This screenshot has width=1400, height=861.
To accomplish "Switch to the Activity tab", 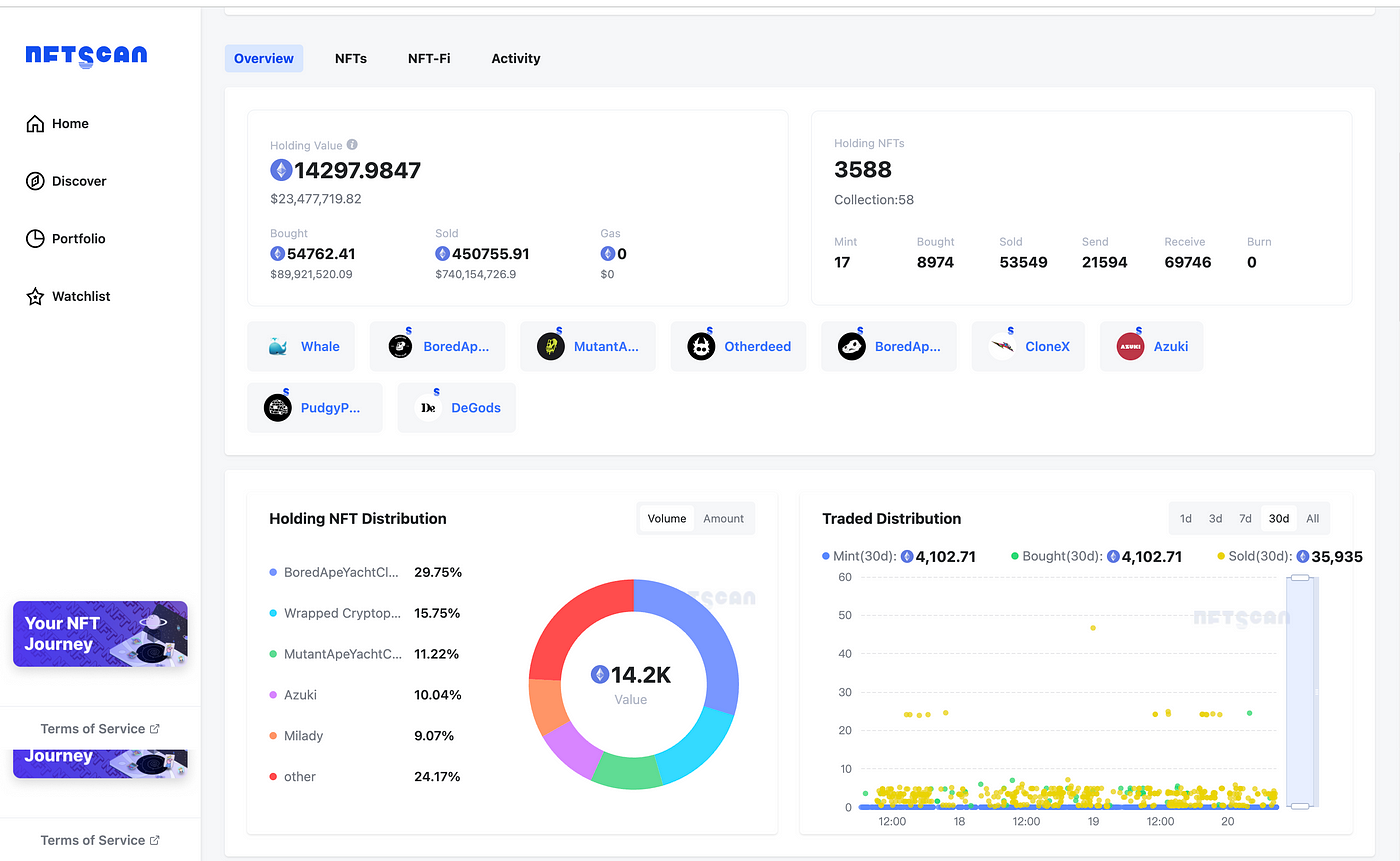I will (x=516, y=58).
